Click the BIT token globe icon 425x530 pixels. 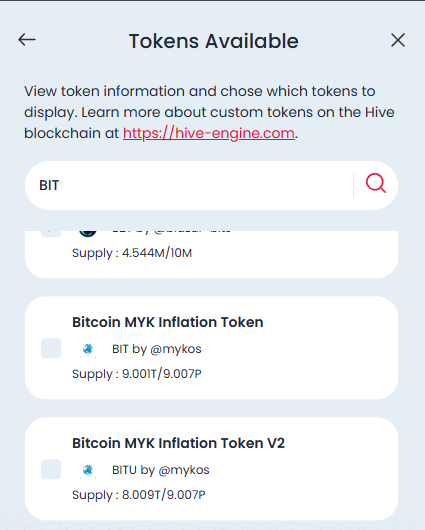[x=88, y=349]
